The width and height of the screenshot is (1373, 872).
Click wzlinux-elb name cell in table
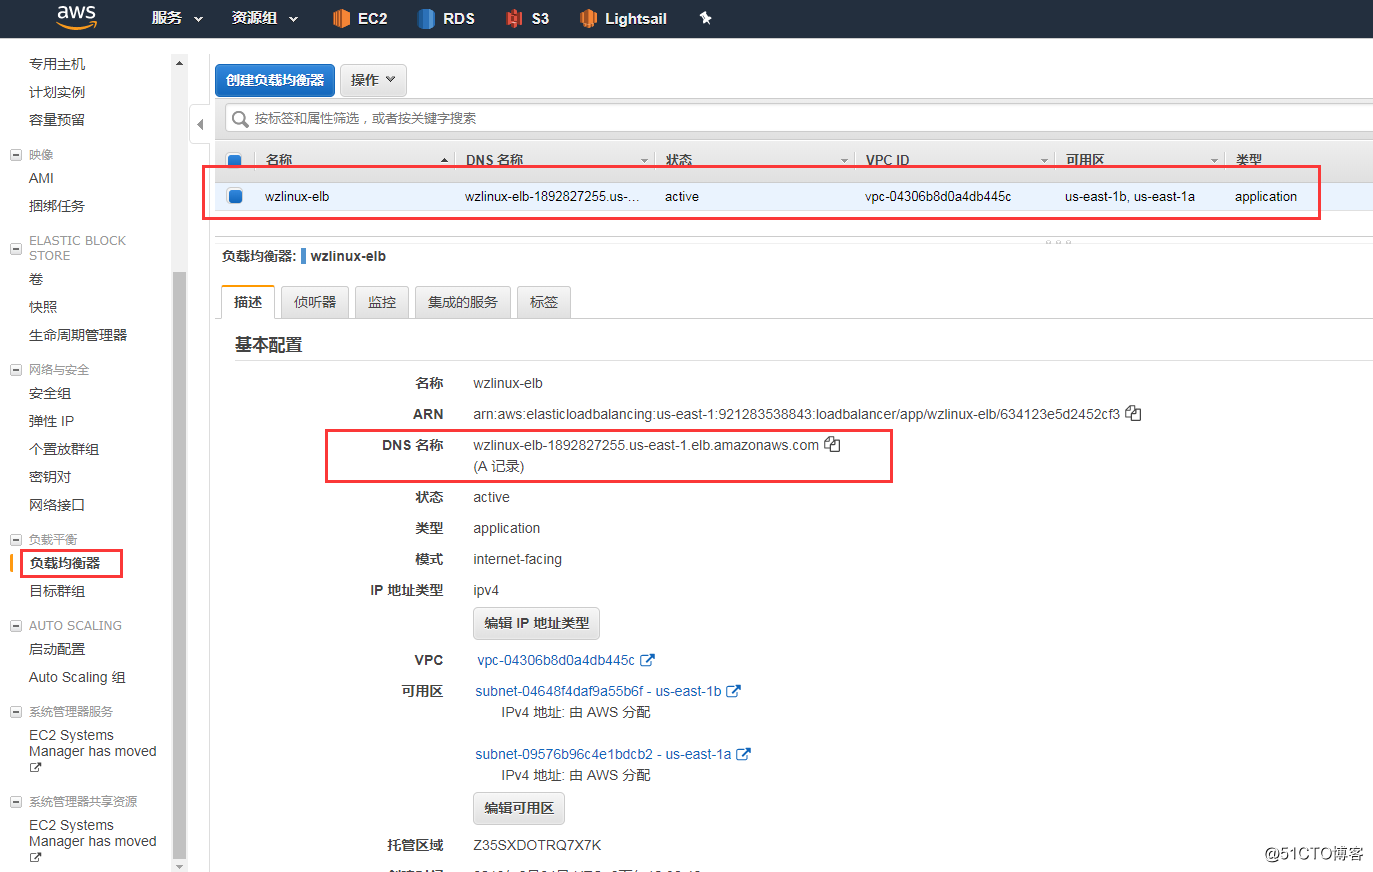pos(297,196)
